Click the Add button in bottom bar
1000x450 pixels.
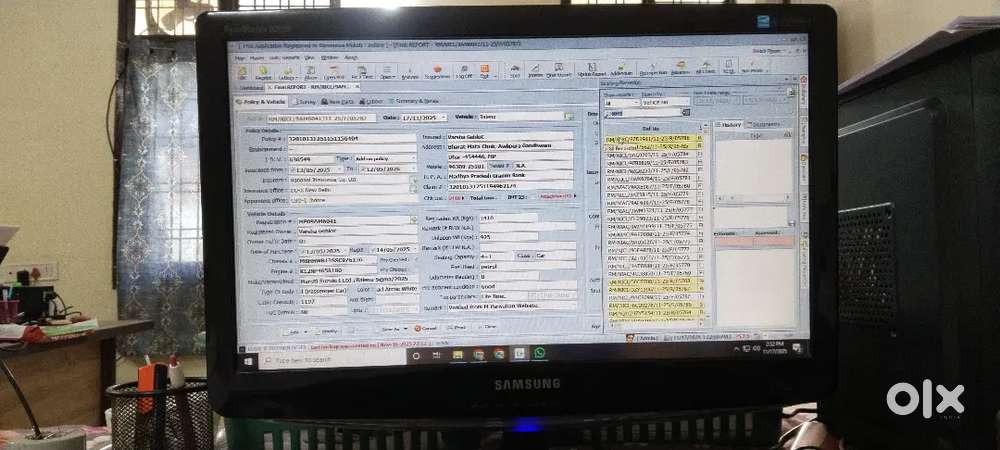click(291, 332)
